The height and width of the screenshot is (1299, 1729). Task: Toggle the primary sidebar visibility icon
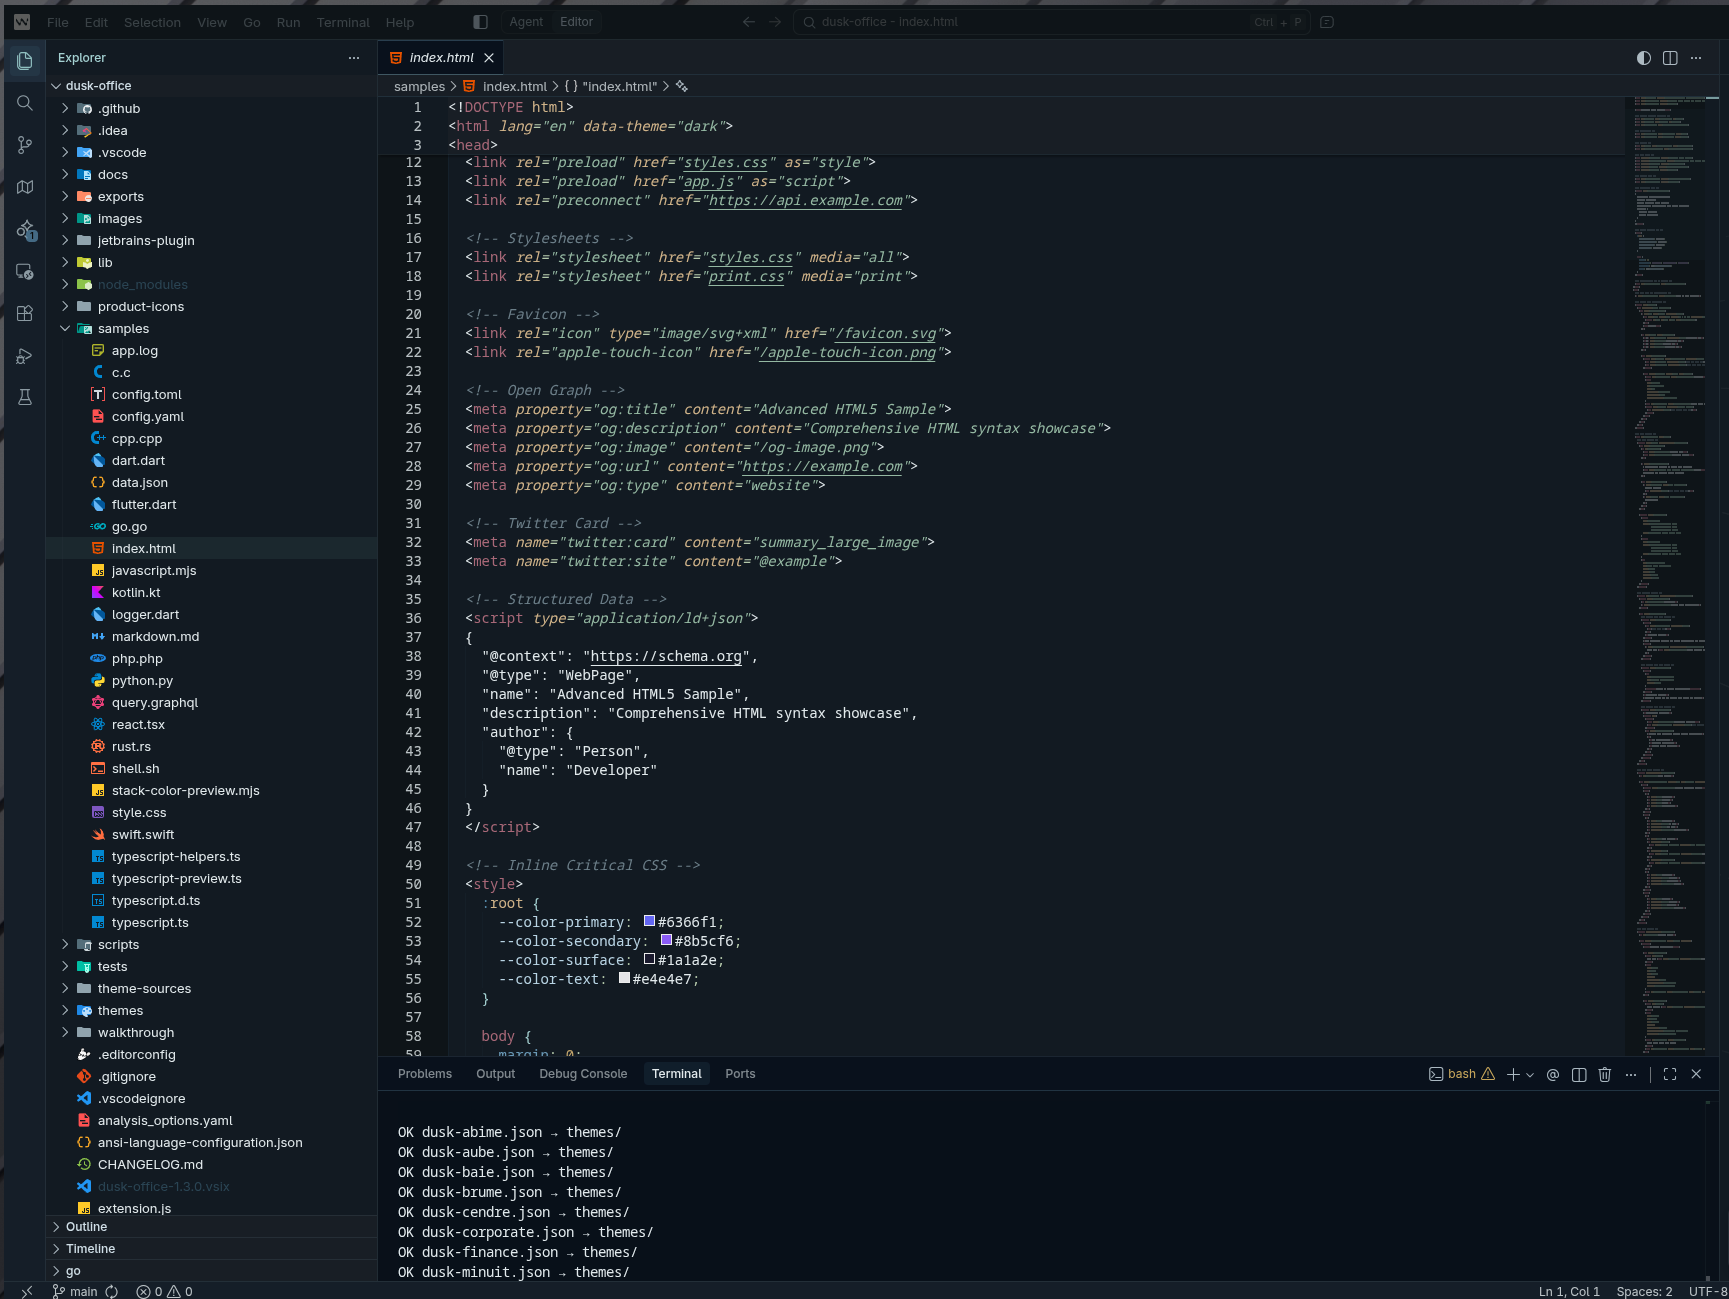[480, 22]
